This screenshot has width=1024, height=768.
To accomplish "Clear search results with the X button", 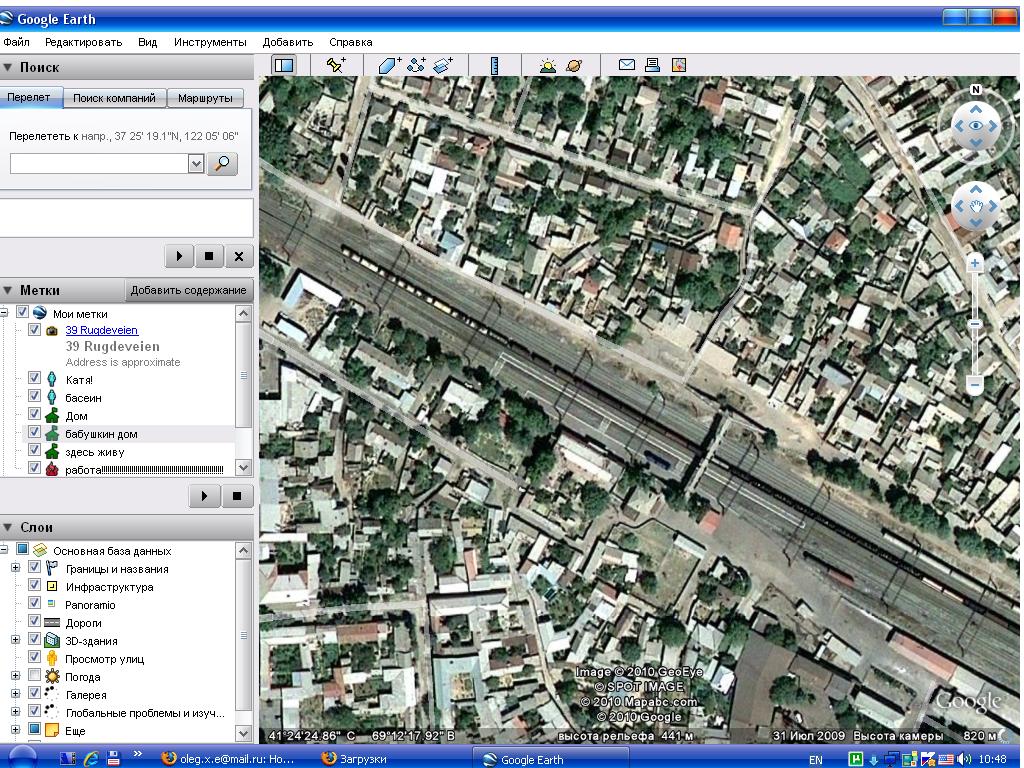I will coord(239,256).
